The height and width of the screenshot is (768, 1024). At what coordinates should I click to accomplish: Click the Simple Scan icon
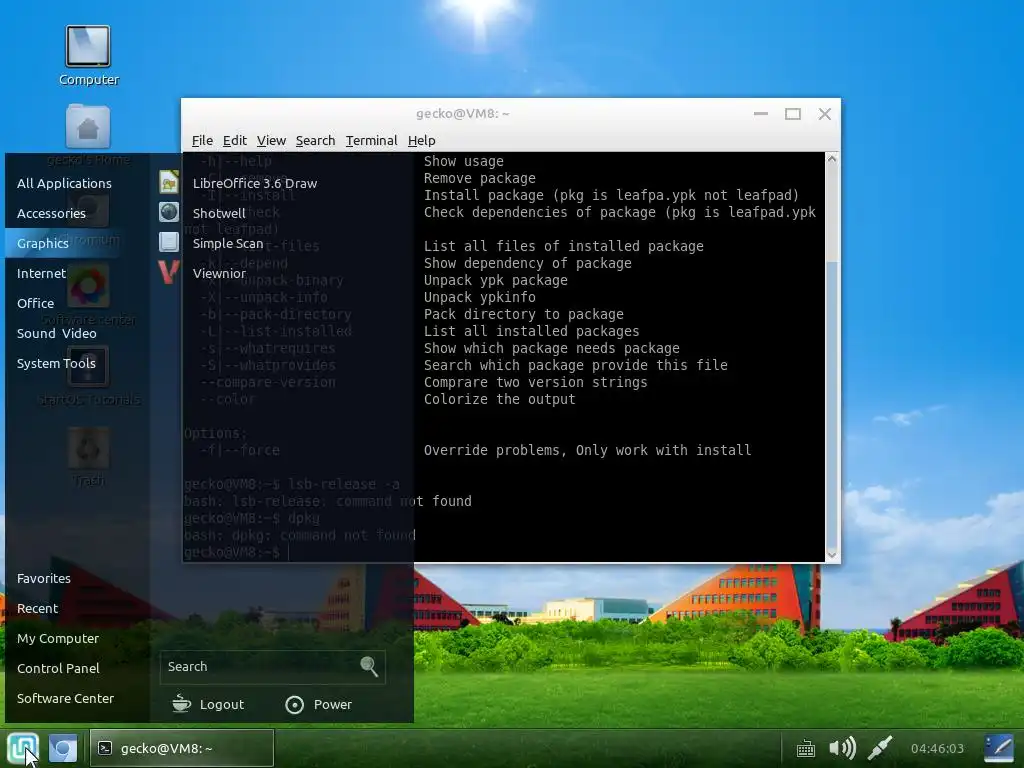[x=168, y=242]
